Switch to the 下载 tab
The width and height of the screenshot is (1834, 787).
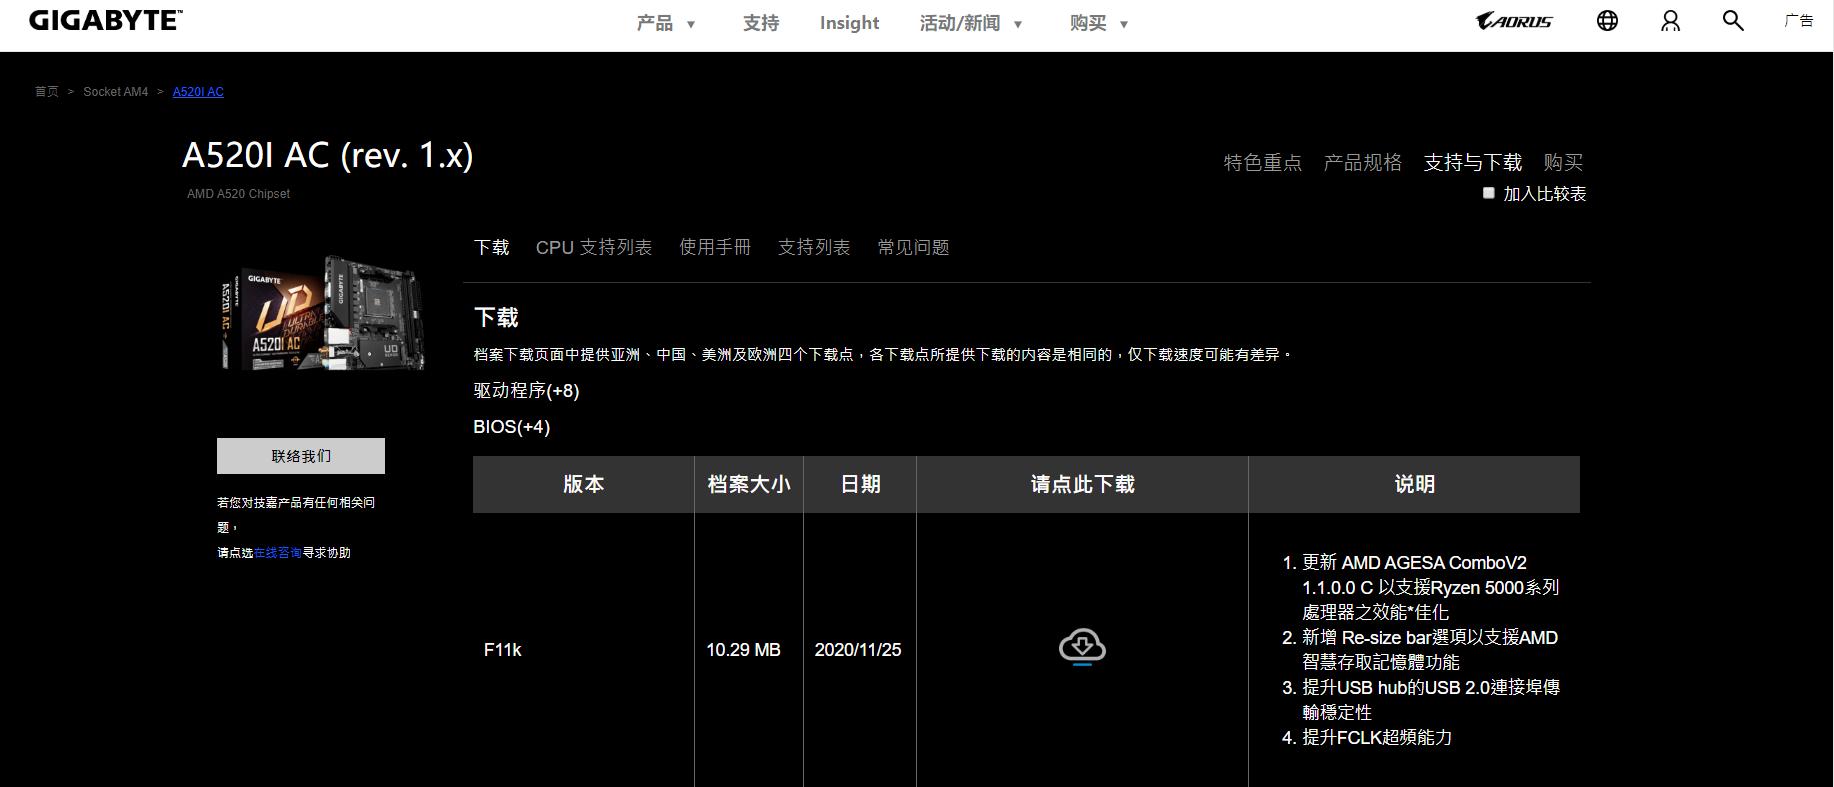[x=491, y=247]
